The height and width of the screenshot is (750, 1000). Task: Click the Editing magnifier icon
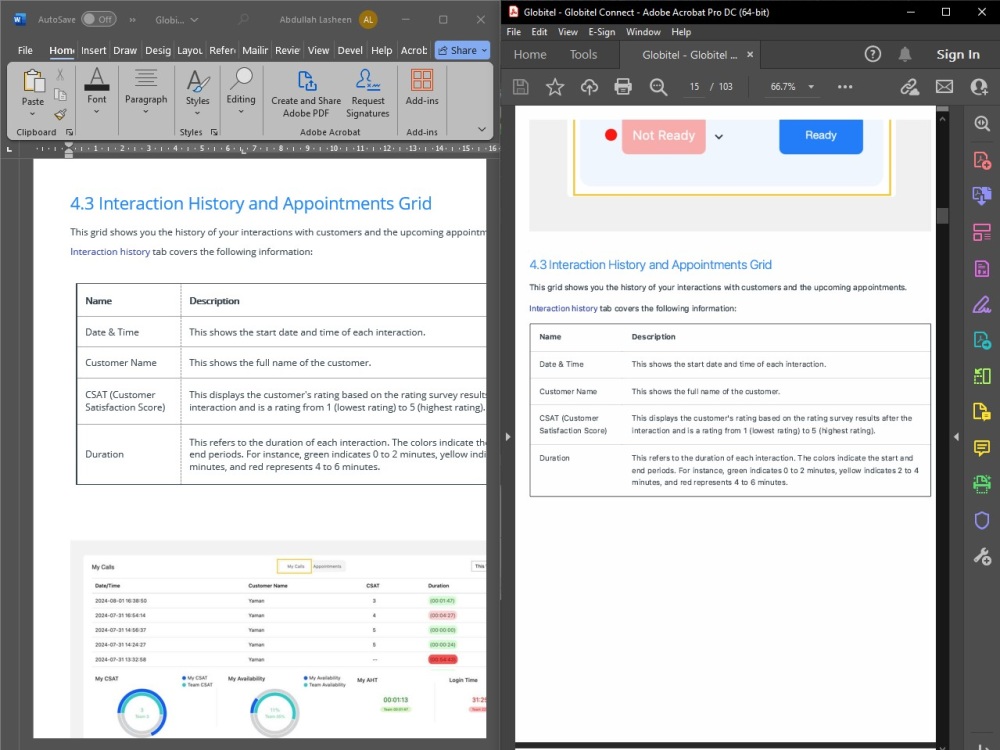pyautogui.click(x=241, y=79)
